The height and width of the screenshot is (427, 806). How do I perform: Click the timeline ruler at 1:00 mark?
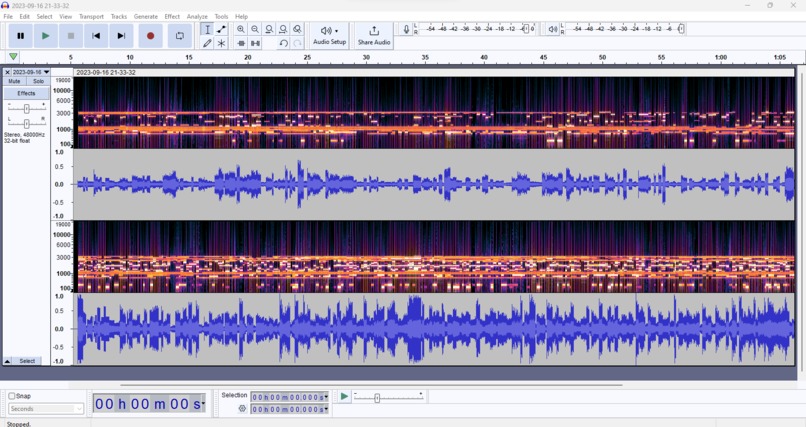click(721, 57)
